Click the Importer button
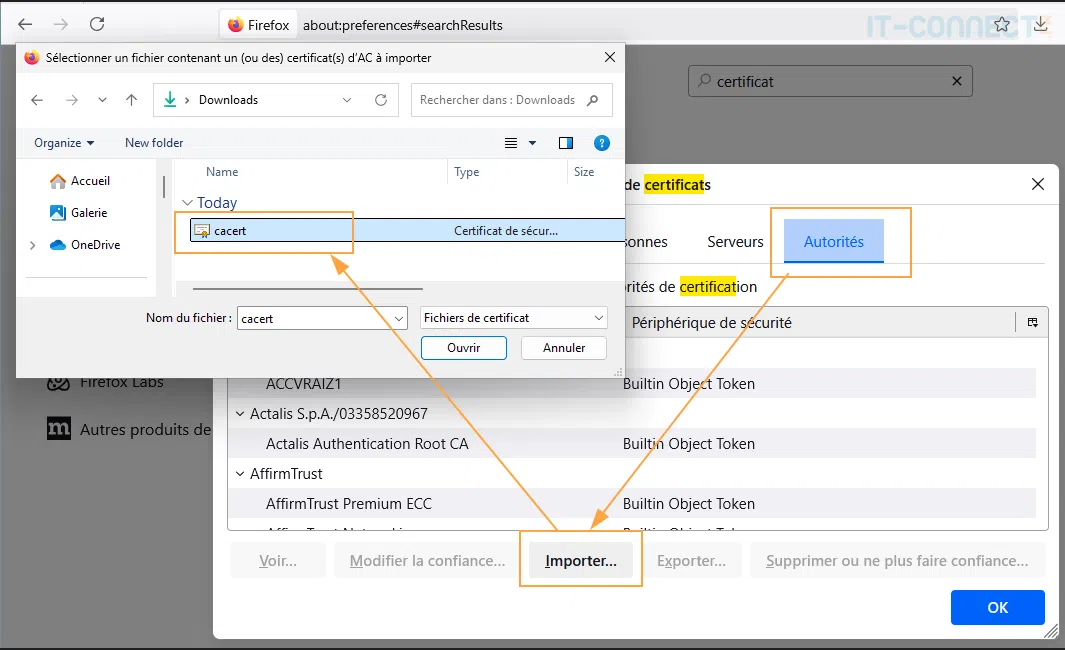This screenshot has width=1065, height=650. [x=580, y=561]
